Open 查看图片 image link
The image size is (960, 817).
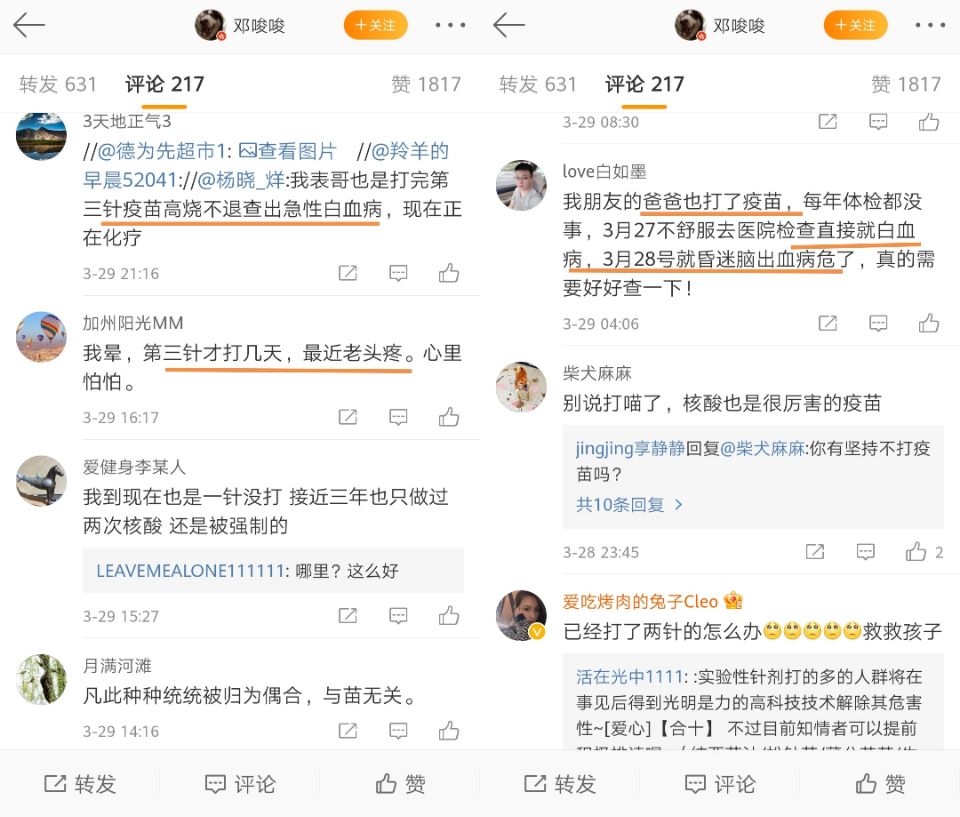coord(287,151)
